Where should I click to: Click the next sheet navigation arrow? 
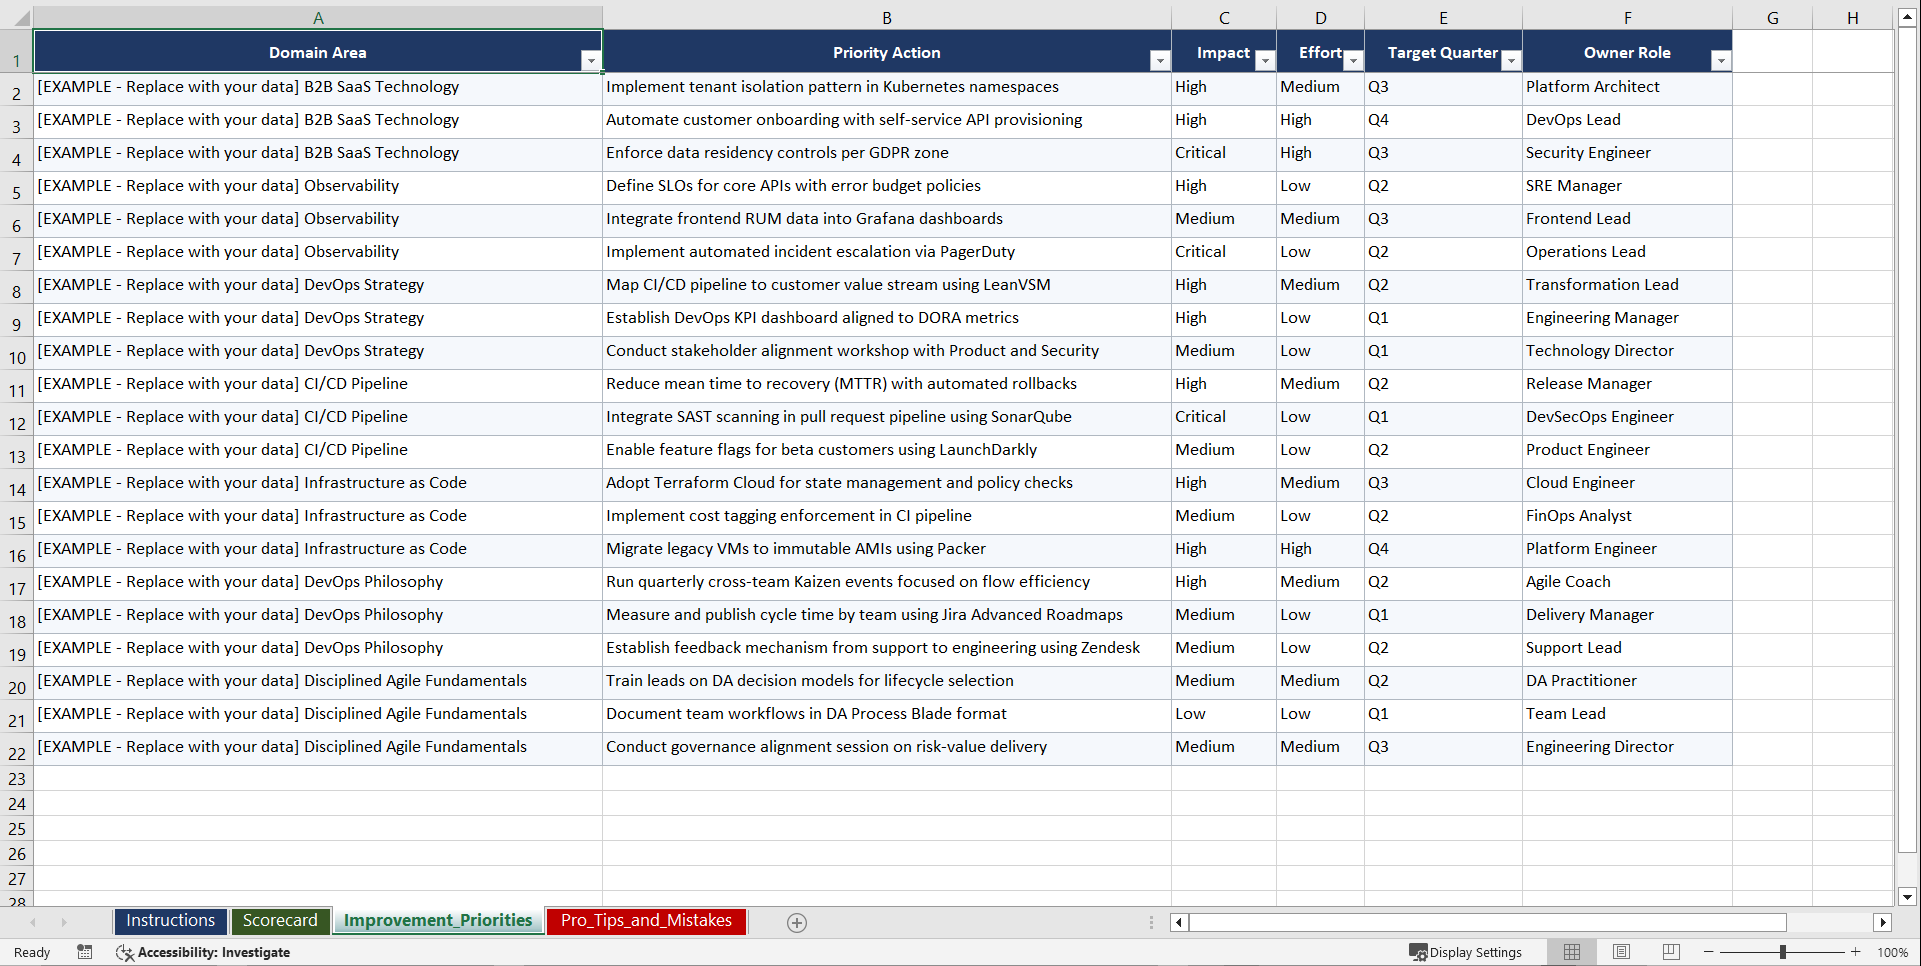[64, 922]
